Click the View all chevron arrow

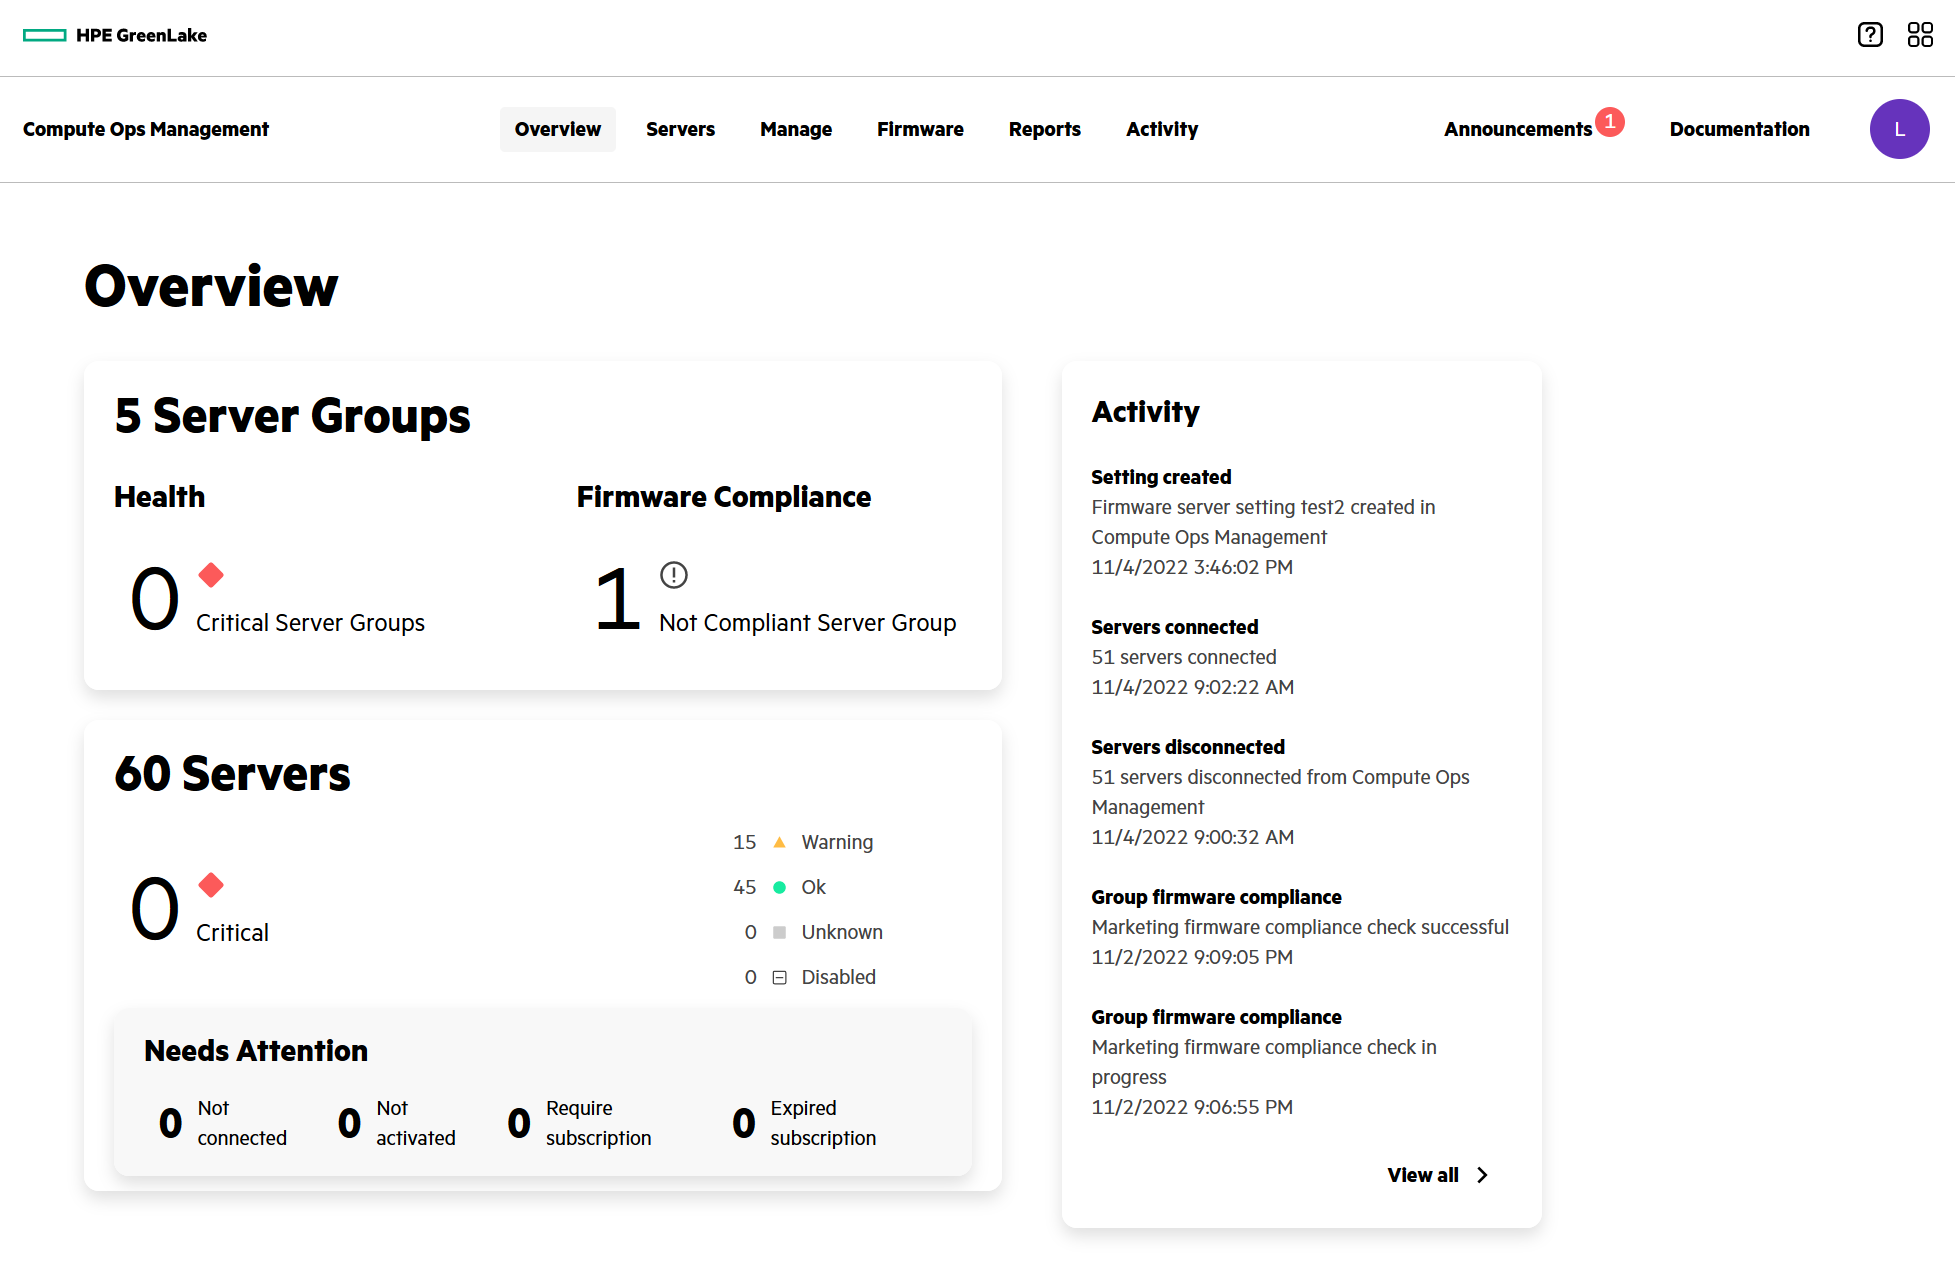[x=1482, y=1175]
